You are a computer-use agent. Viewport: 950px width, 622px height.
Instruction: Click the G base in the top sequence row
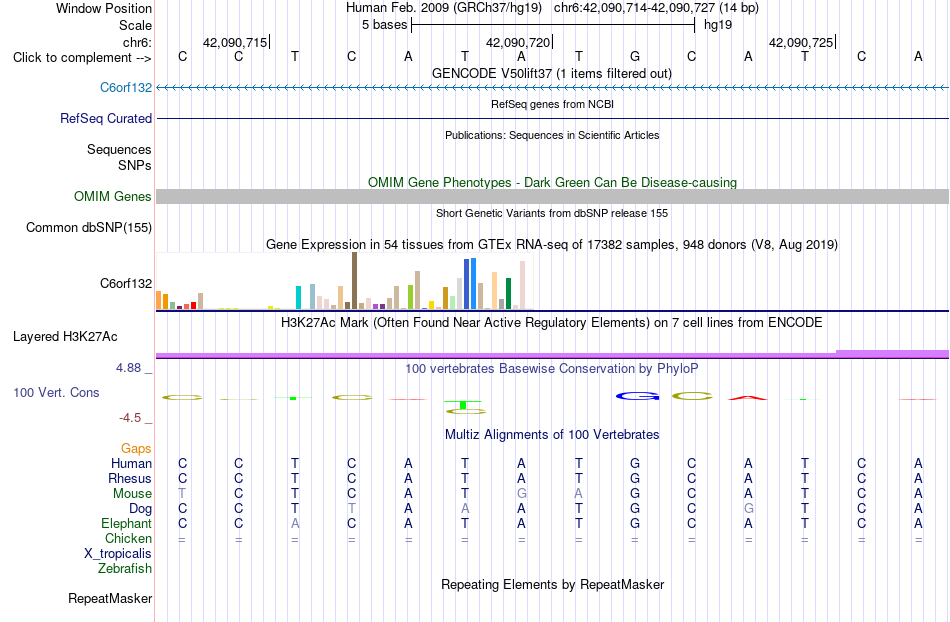635,56
